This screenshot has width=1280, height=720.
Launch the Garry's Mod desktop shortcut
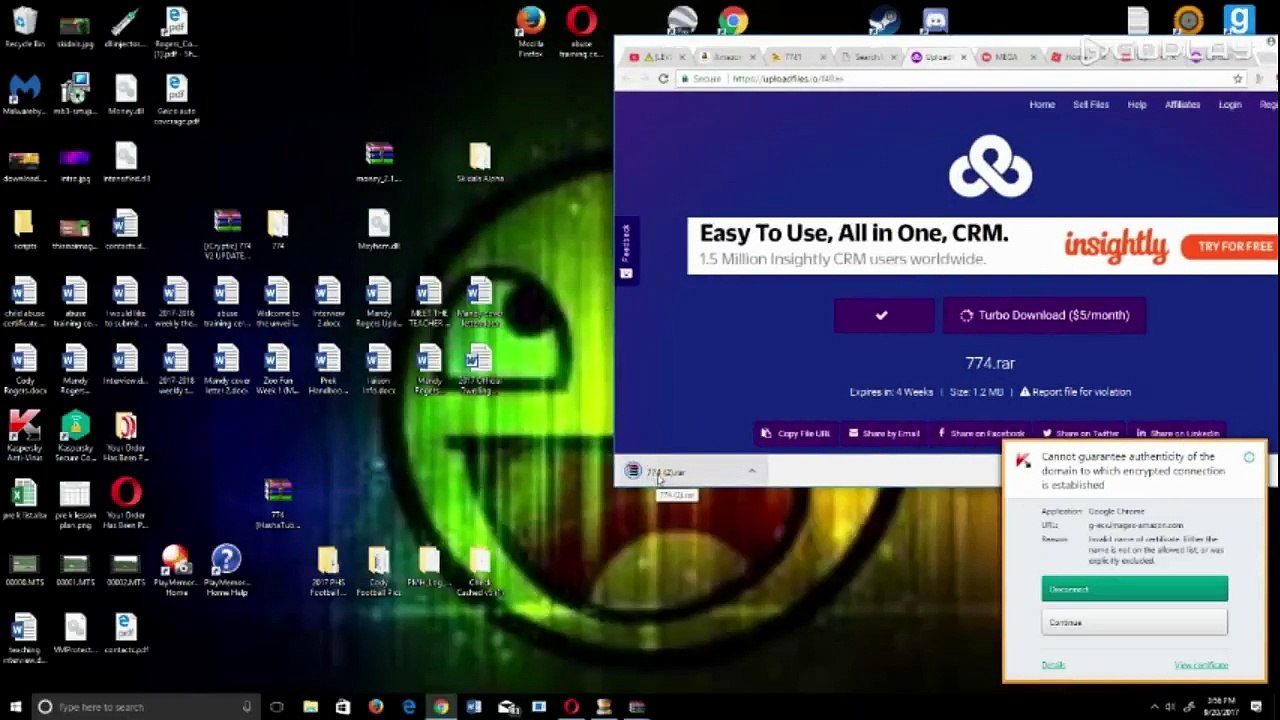[1239, 20]
